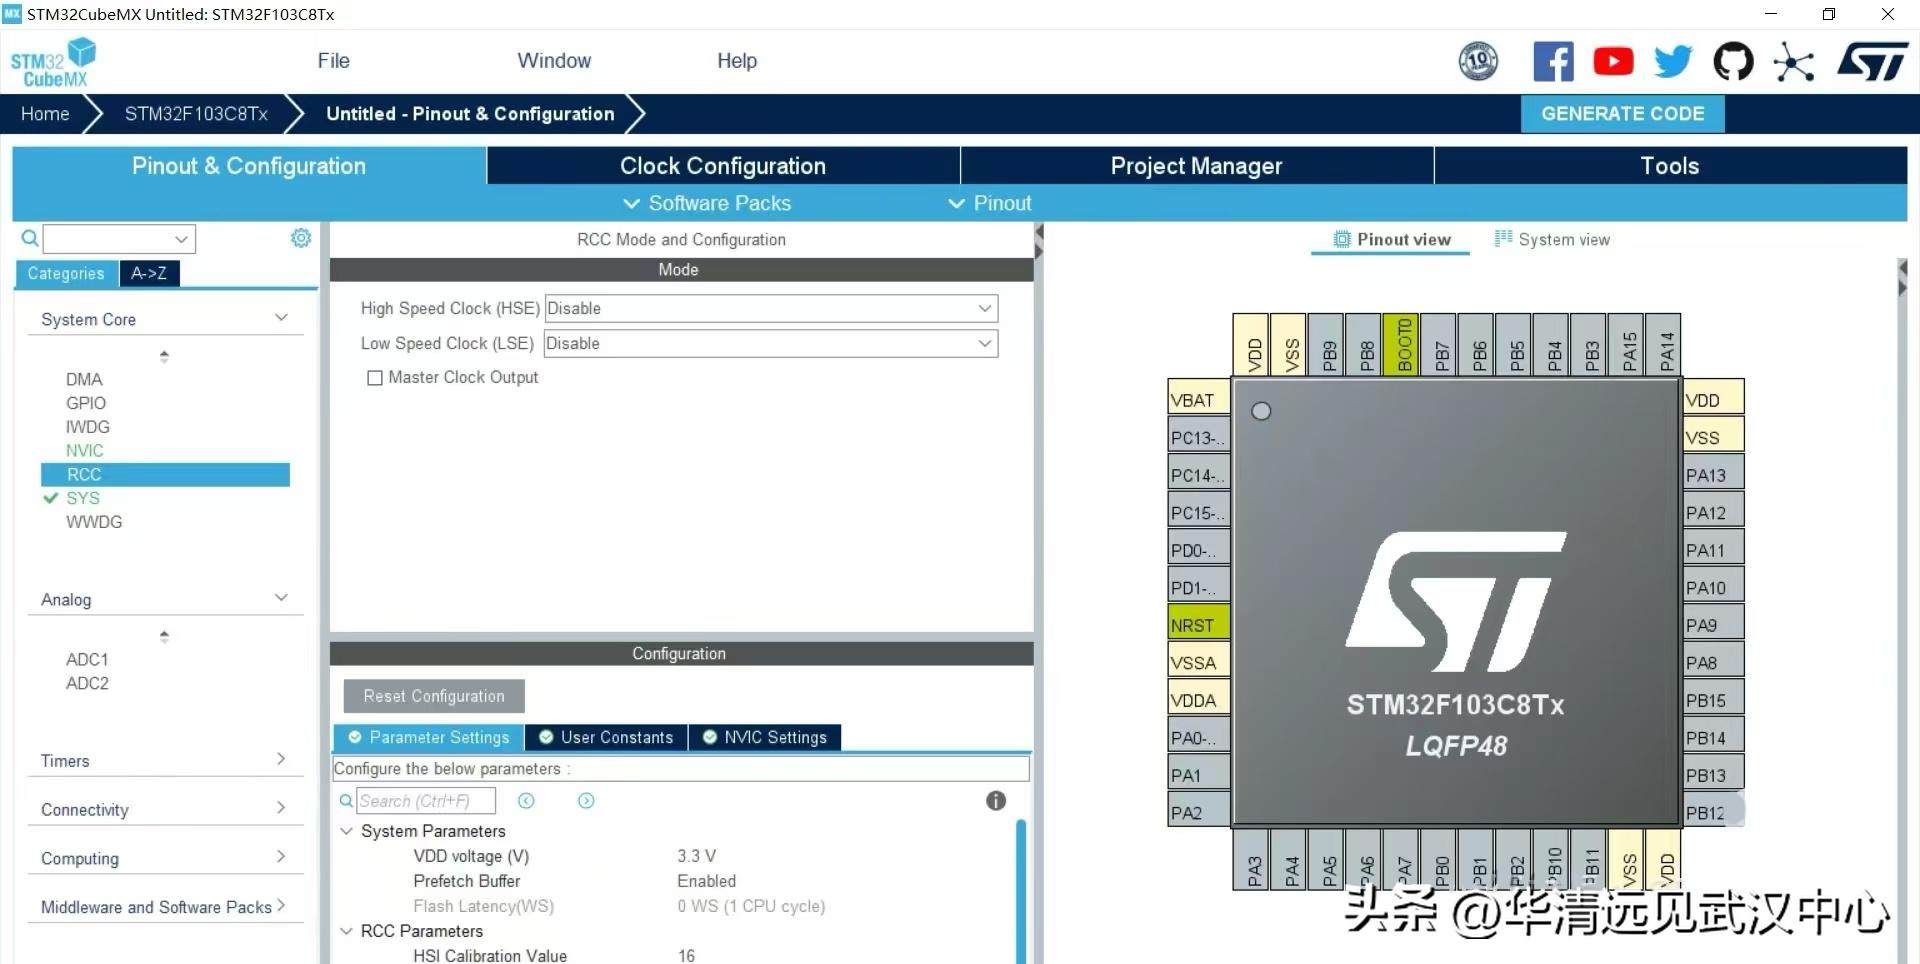1920x964 pixels.
Task: Go to the Home breadcrumb
Action: (45, 114)
